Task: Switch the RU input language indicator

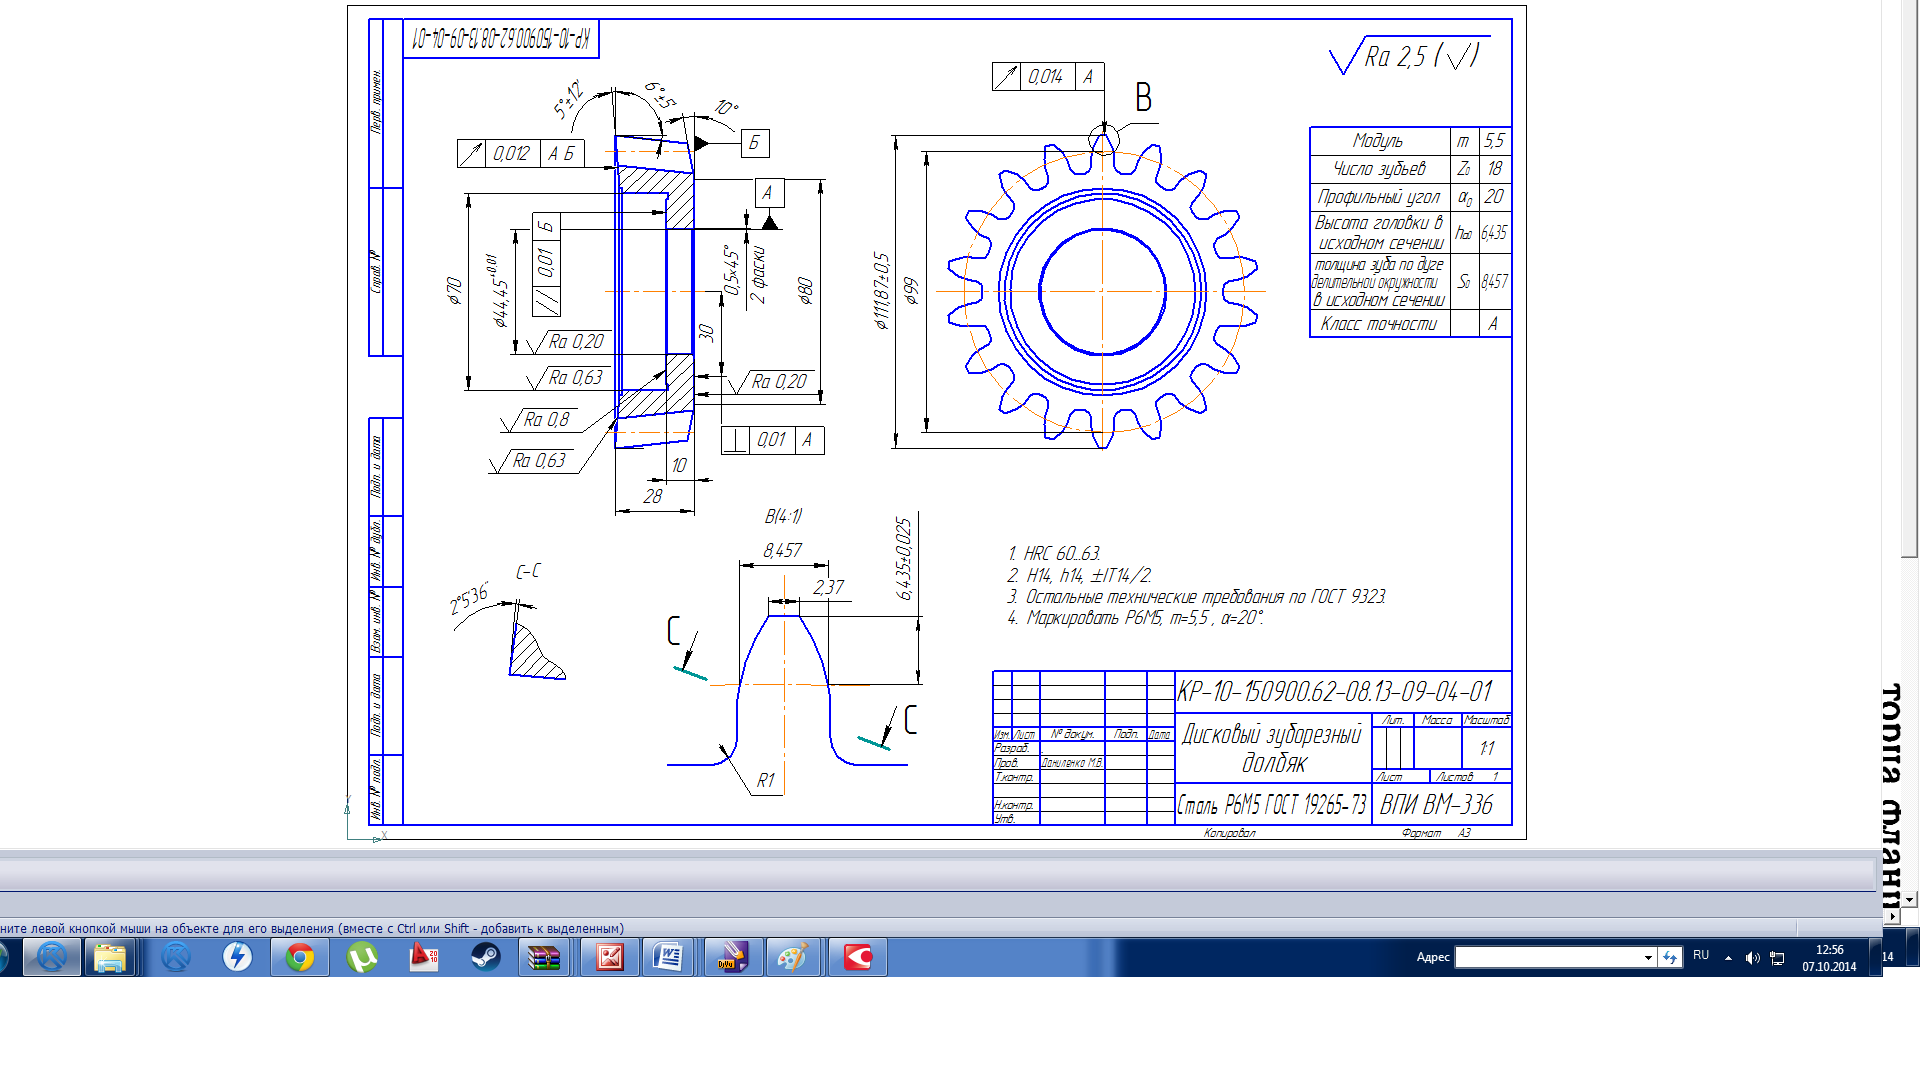Action: [1701, 956]
